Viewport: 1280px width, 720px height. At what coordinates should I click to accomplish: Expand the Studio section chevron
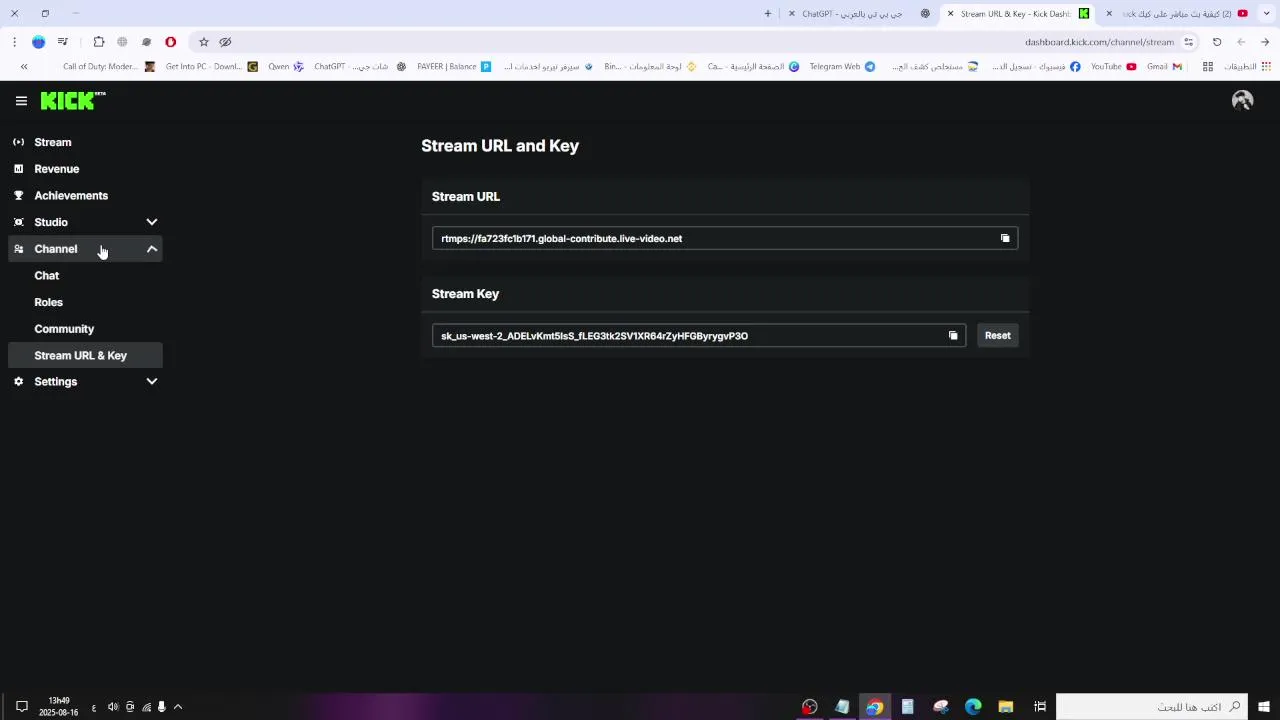[x=152, y=222]
